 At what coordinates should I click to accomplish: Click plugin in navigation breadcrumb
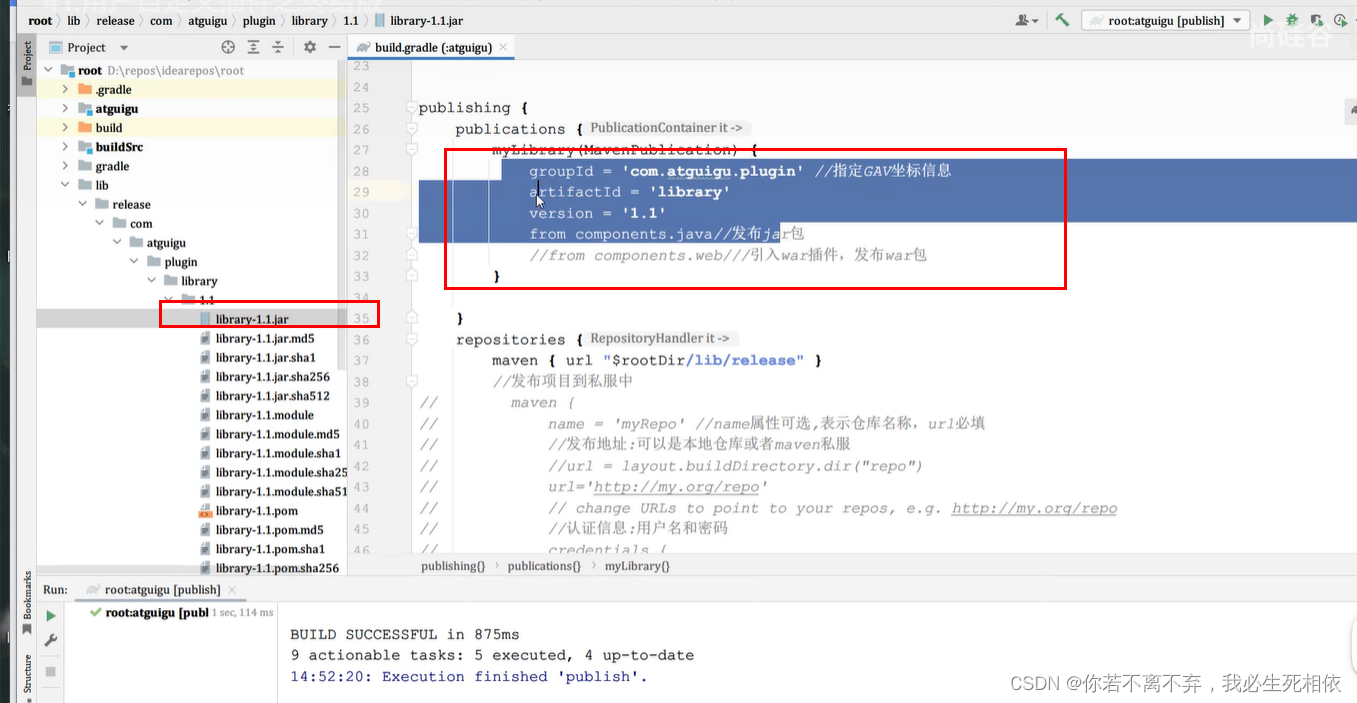258,20
